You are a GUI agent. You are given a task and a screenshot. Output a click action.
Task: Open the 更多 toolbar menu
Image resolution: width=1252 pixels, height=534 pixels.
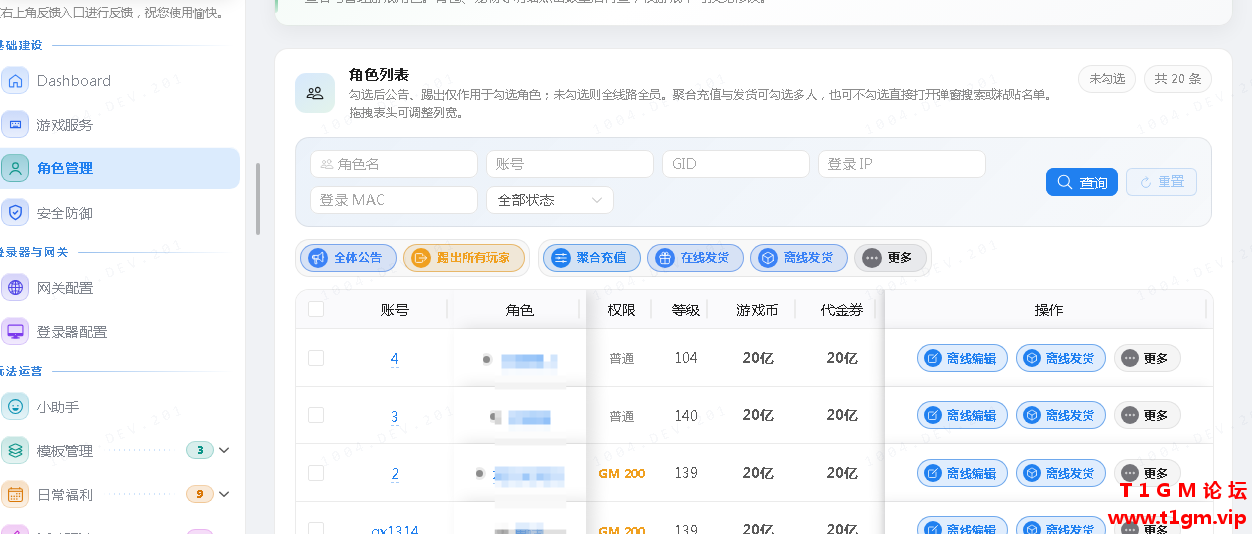coord(890,258)
